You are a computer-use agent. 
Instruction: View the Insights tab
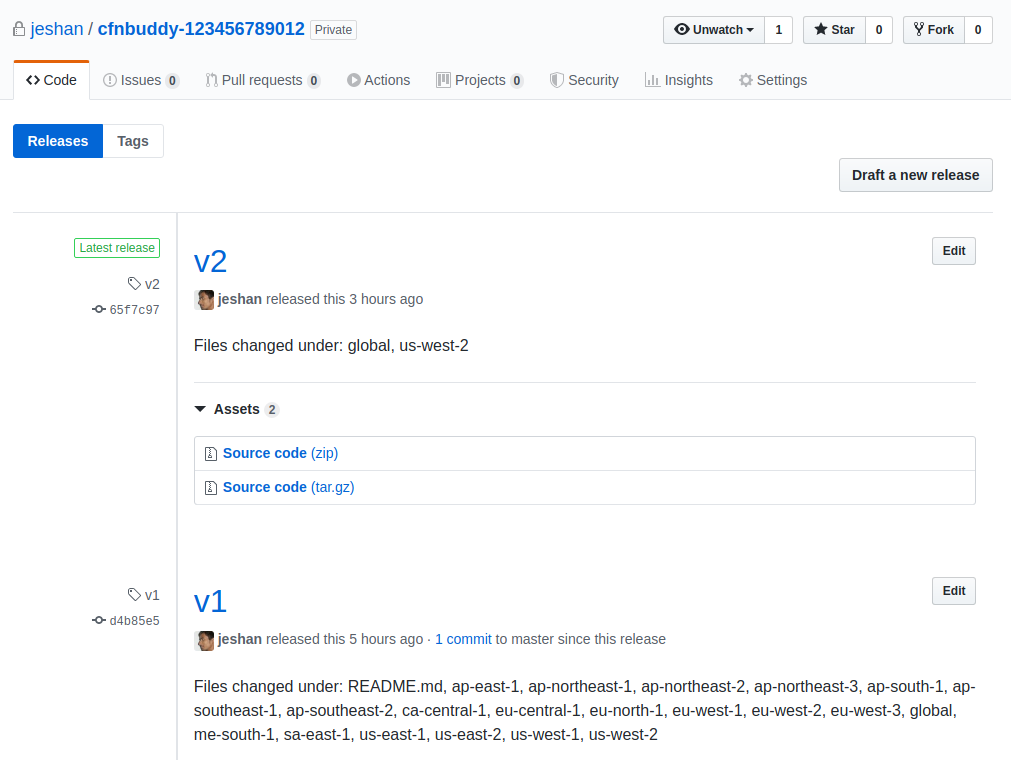pyautogui.click(x=679, y=80)
